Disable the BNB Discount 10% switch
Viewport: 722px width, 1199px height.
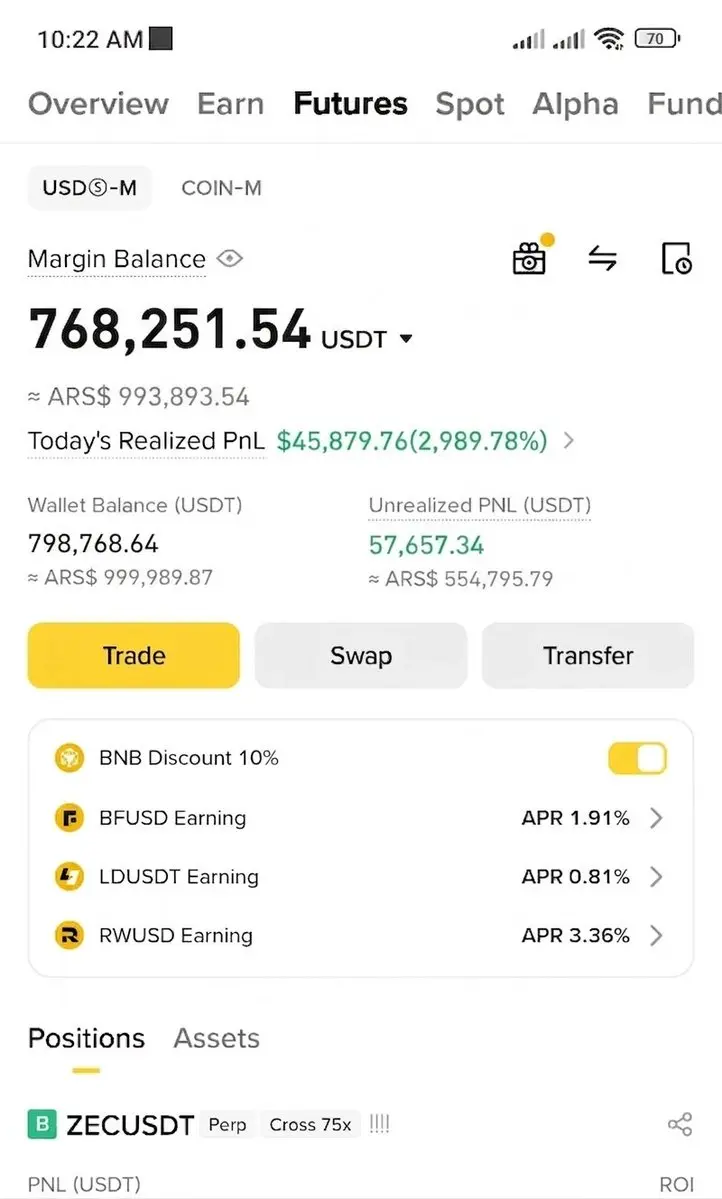[637, 759]
